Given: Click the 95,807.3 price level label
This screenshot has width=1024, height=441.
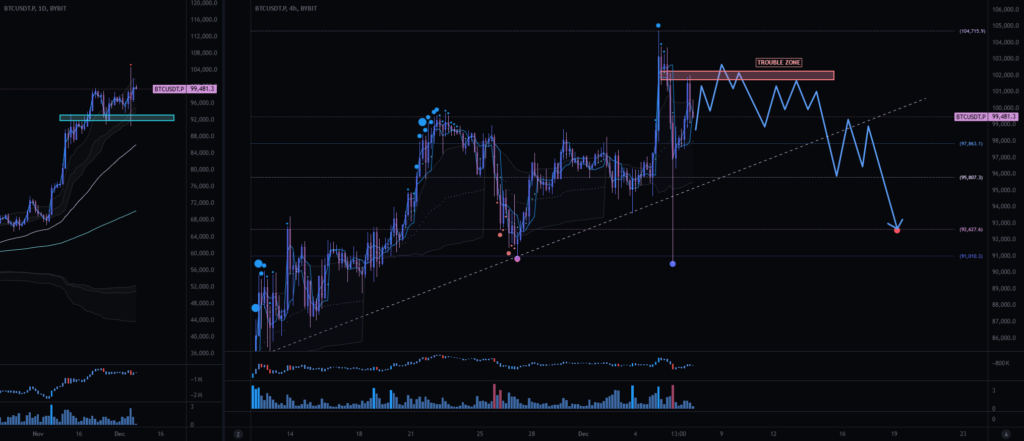Looking at the screenshot, I should [x=971, y=178].
